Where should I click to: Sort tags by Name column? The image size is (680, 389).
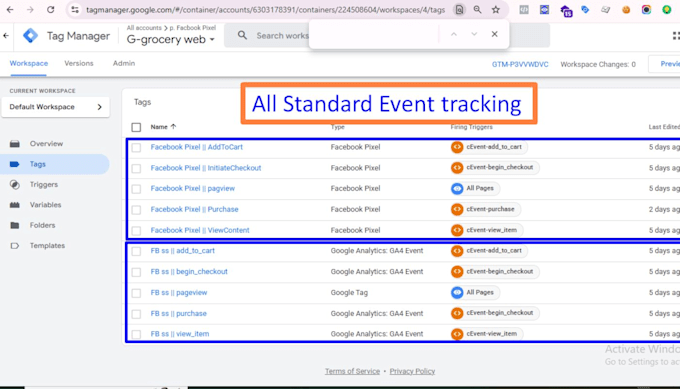[163, 127]
